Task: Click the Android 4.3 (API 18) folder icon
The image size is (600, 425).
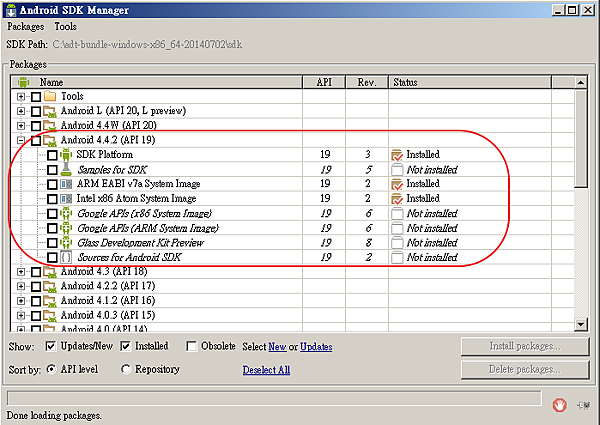Action: (50, 272)
